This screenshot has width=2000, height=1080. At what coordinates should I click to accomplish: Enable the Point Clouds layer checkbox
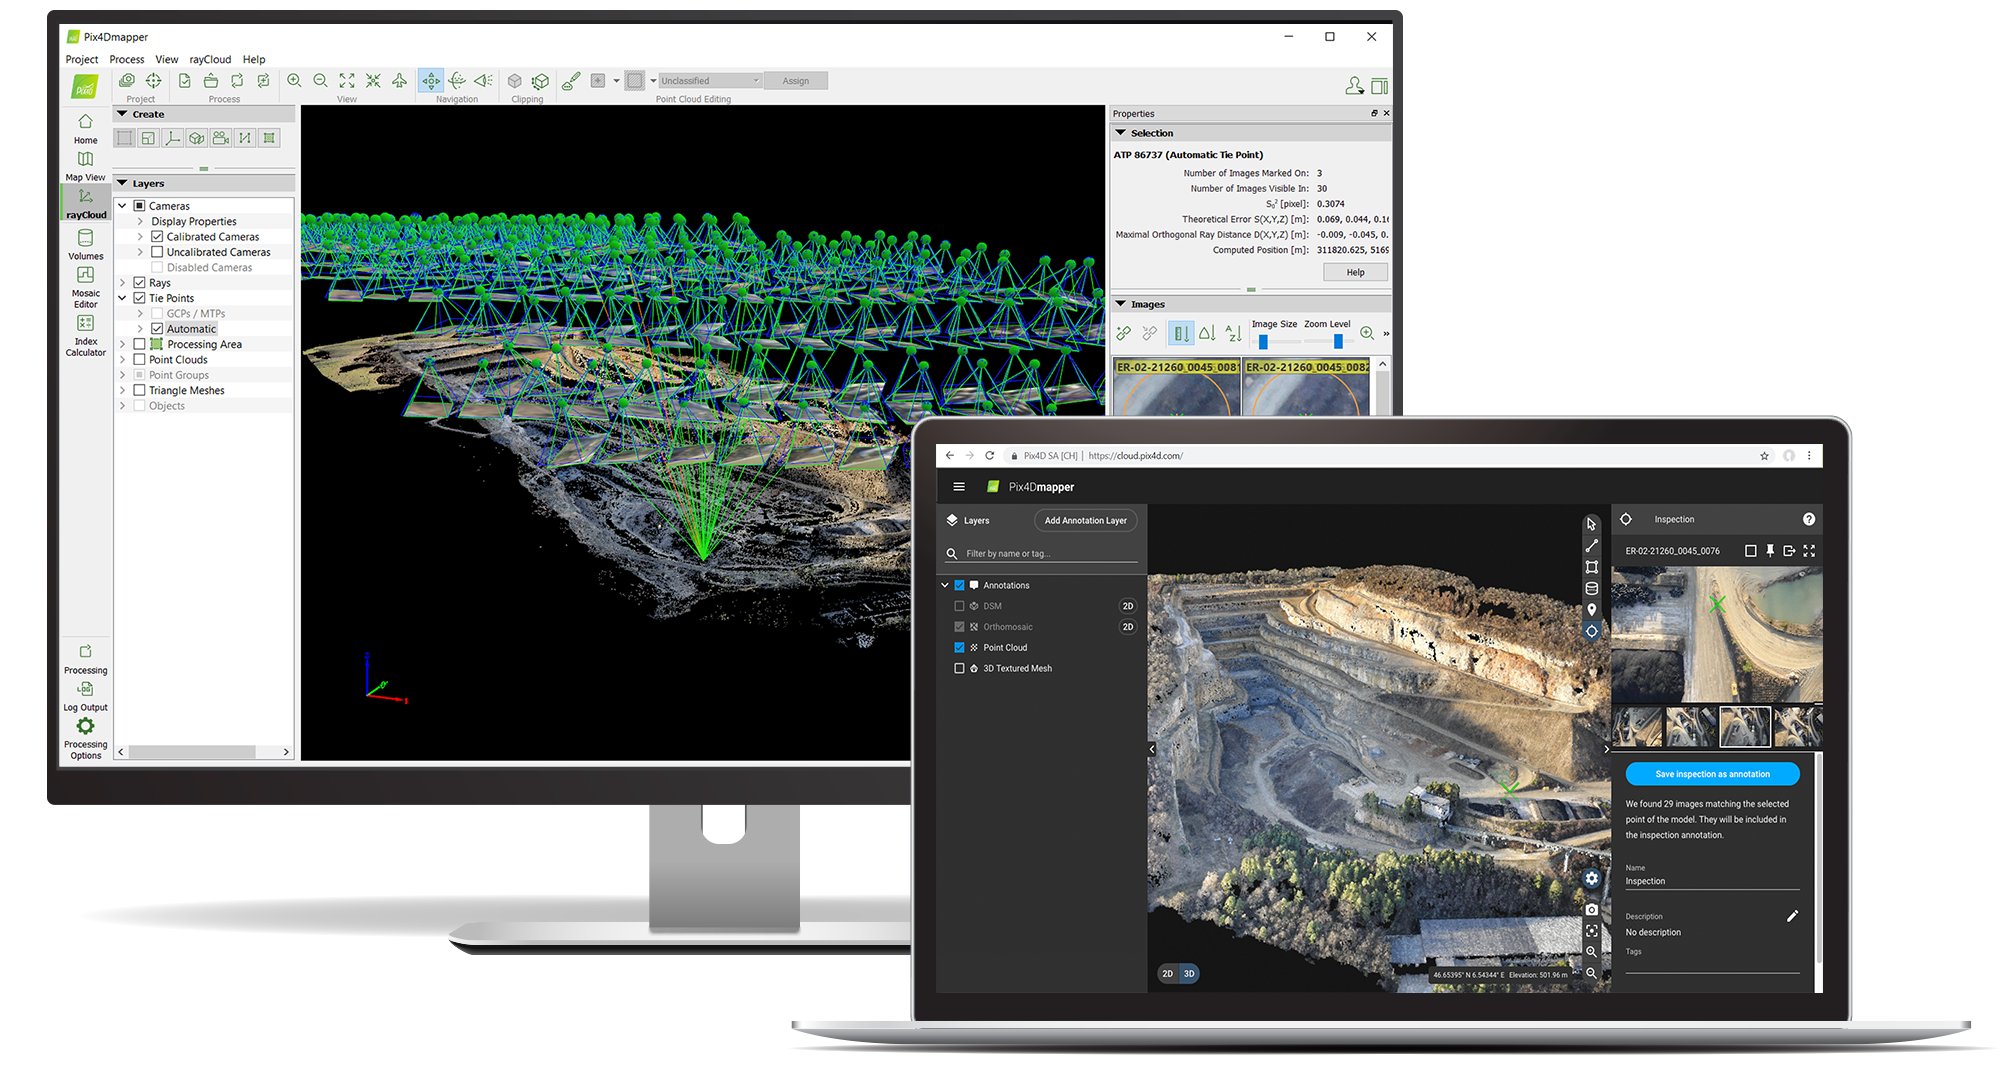(x=140, y=360)
